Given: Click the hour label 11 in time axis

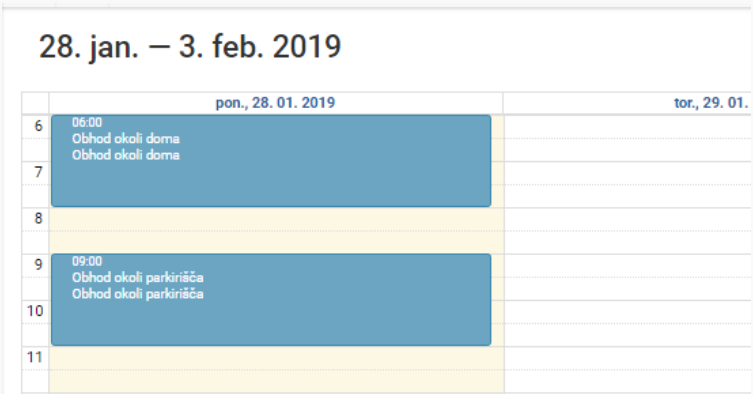Looking at the screenshot, I should tap(35, 357).
